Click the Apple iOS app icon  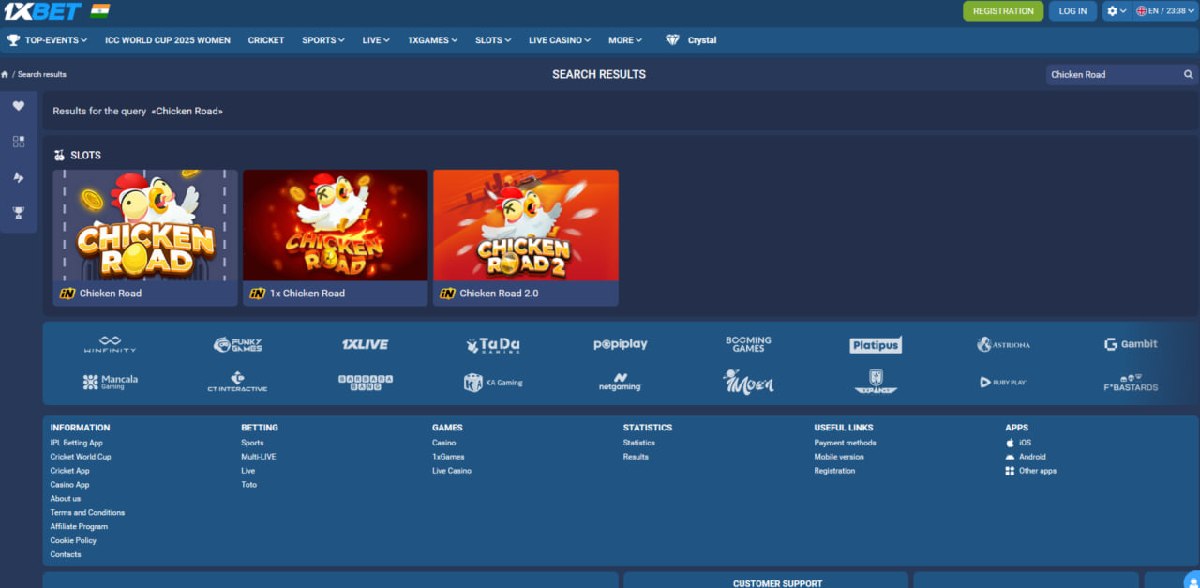click(1012, 443)
